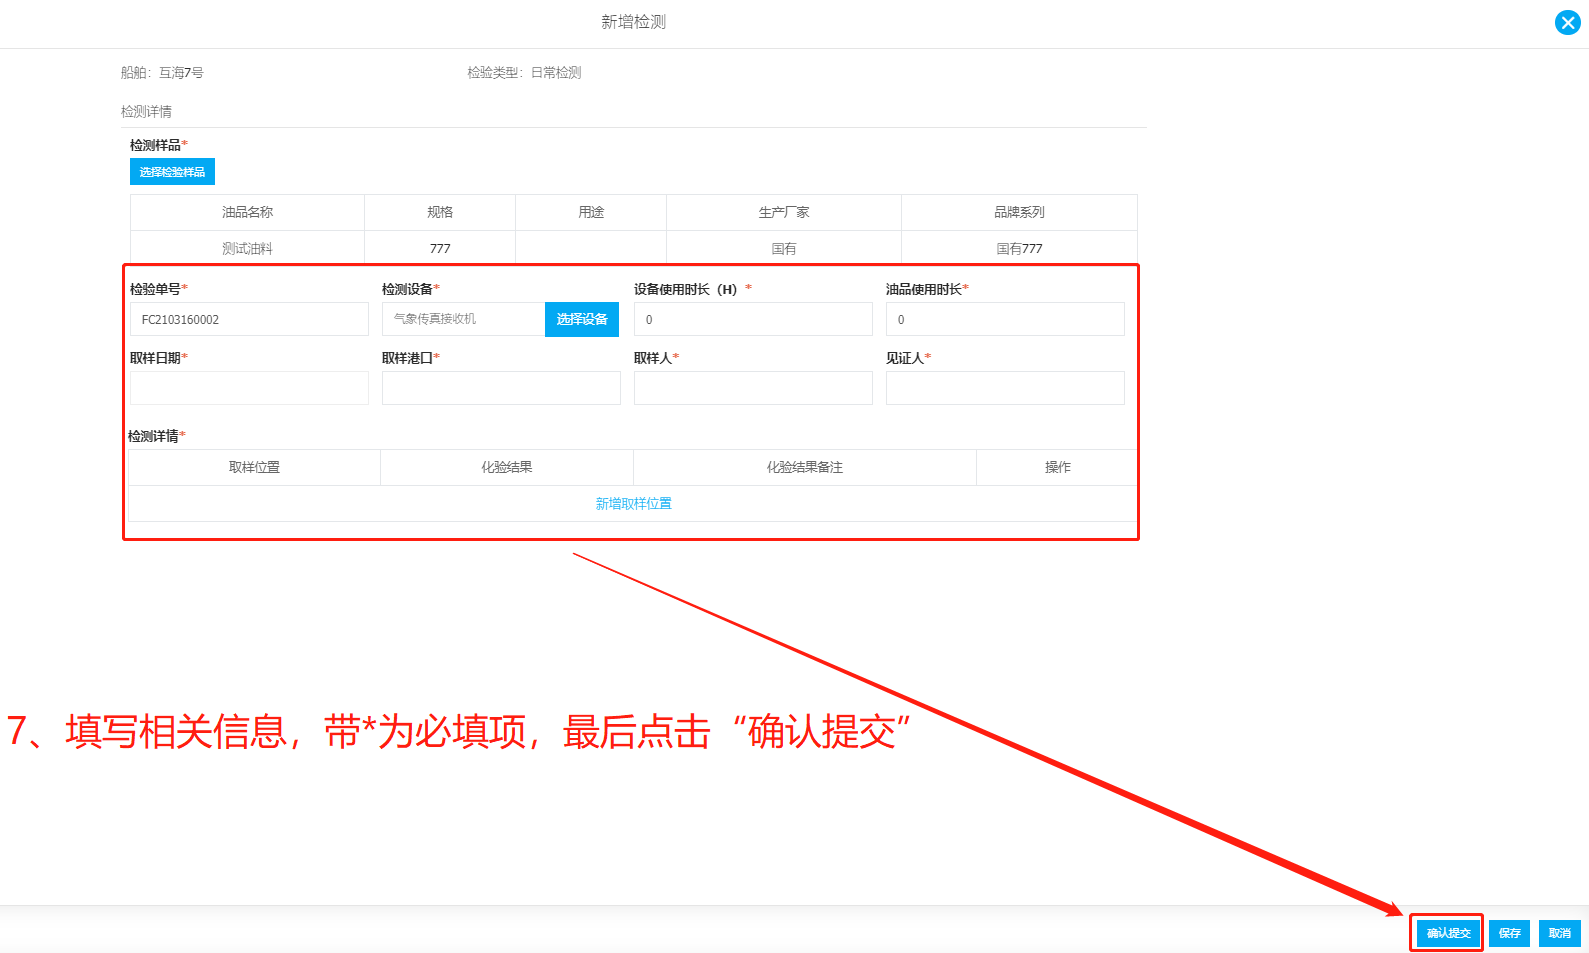
Task: Click the 新增取样位置 link
Action: coord(633,504)
